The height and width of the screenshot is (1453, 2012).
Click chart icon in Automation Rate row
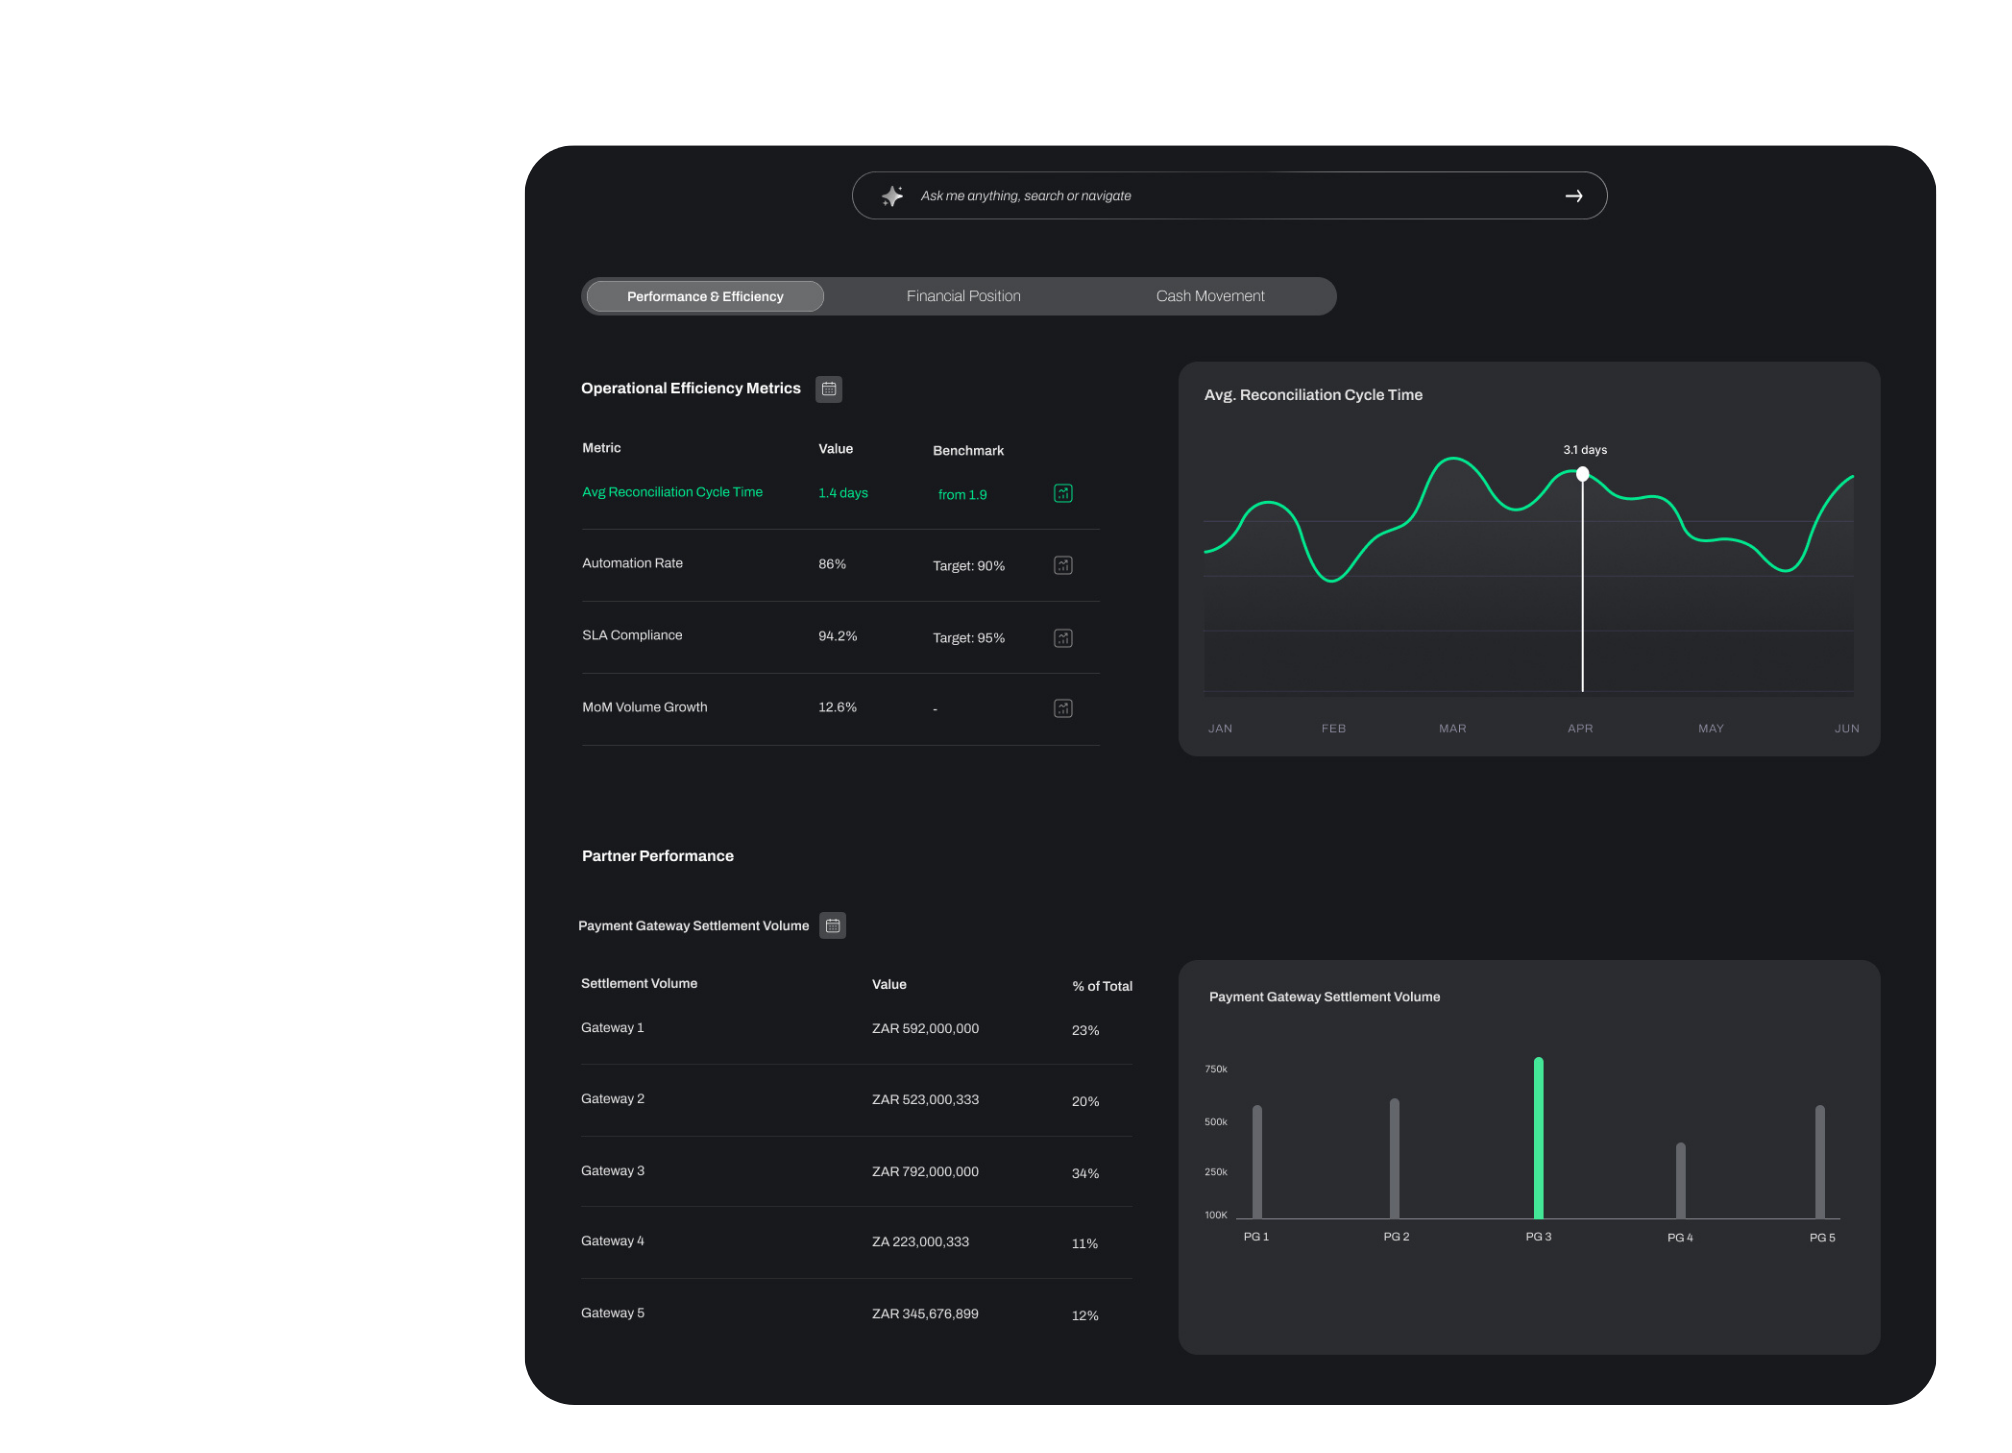[x=1063, y=565]
